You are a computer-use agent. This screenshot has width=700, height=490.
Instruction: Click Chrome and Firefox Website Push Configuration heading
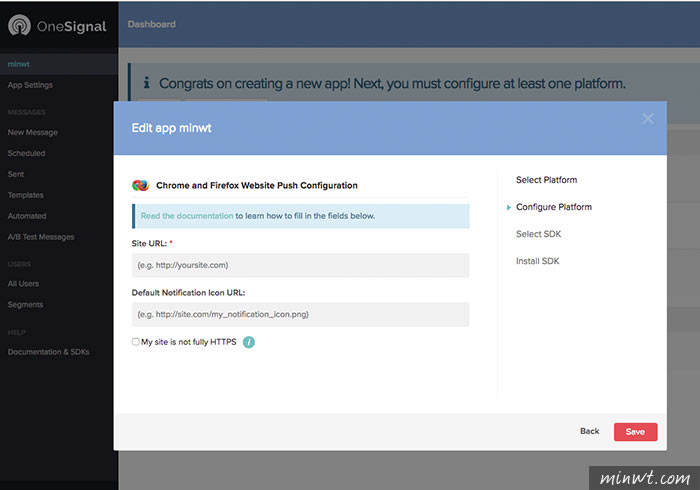click(257, 186)
